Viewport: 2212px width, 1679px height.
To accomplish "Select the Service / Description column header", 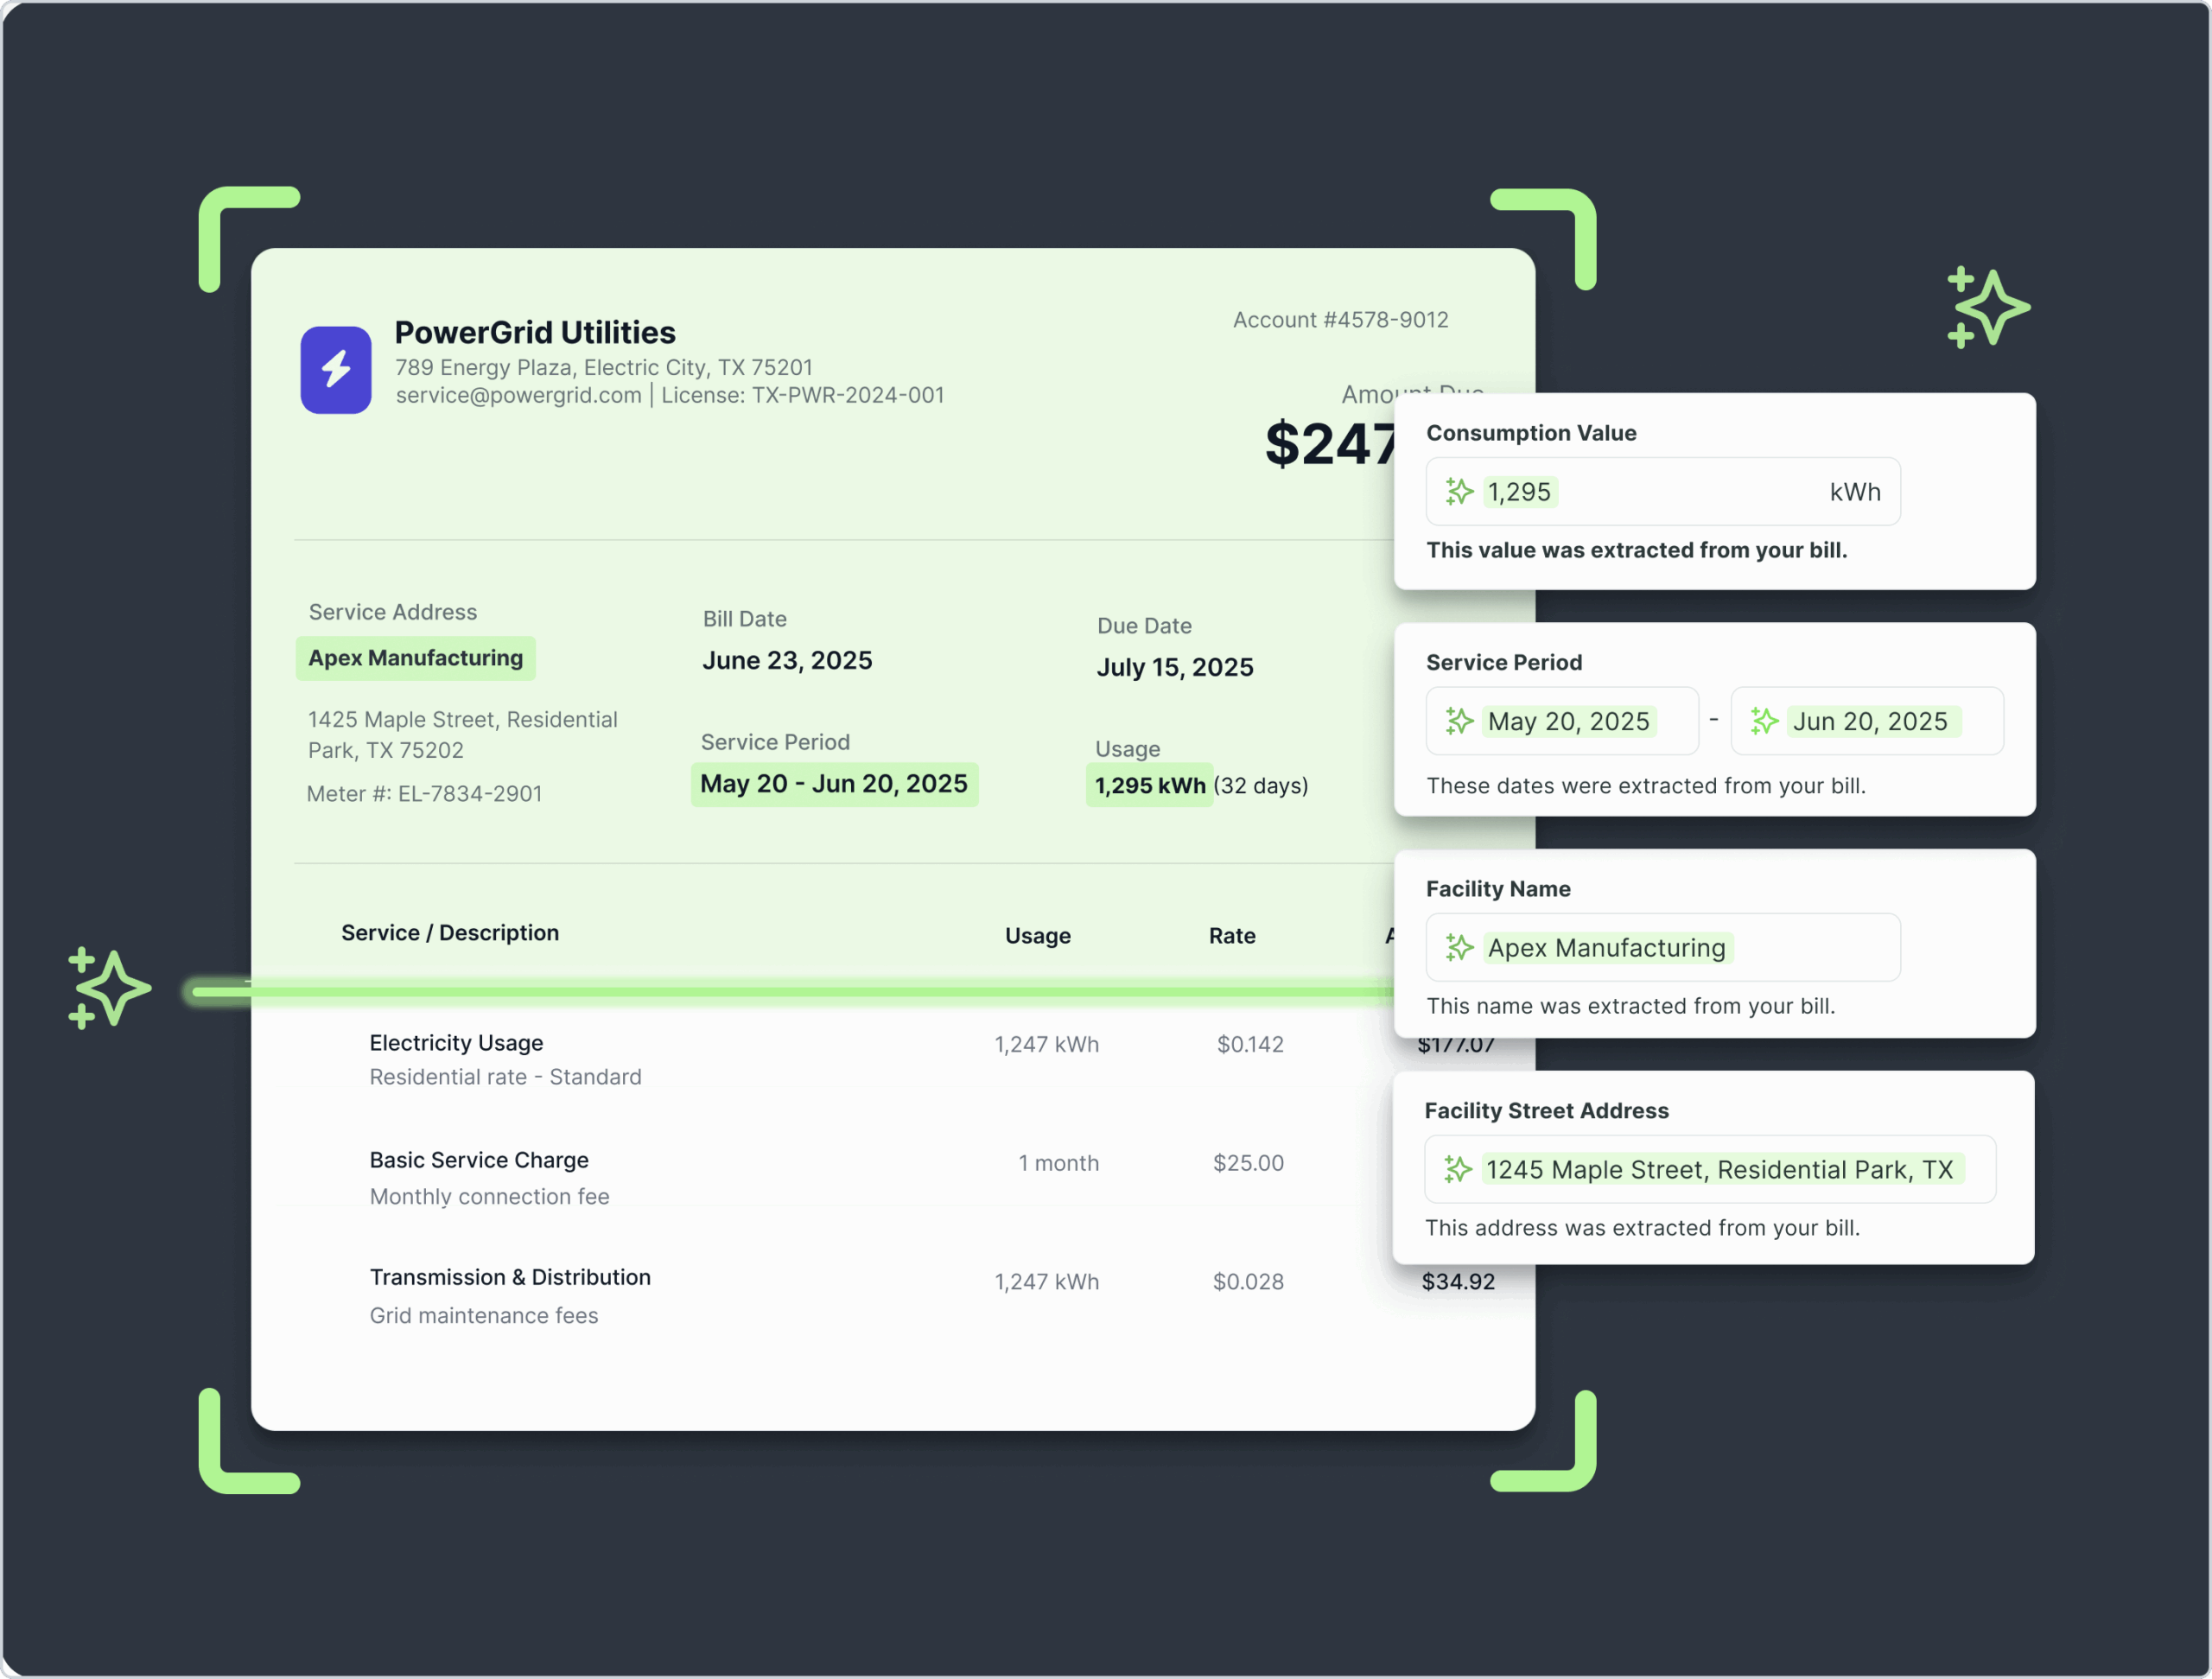I will point(450,933).
